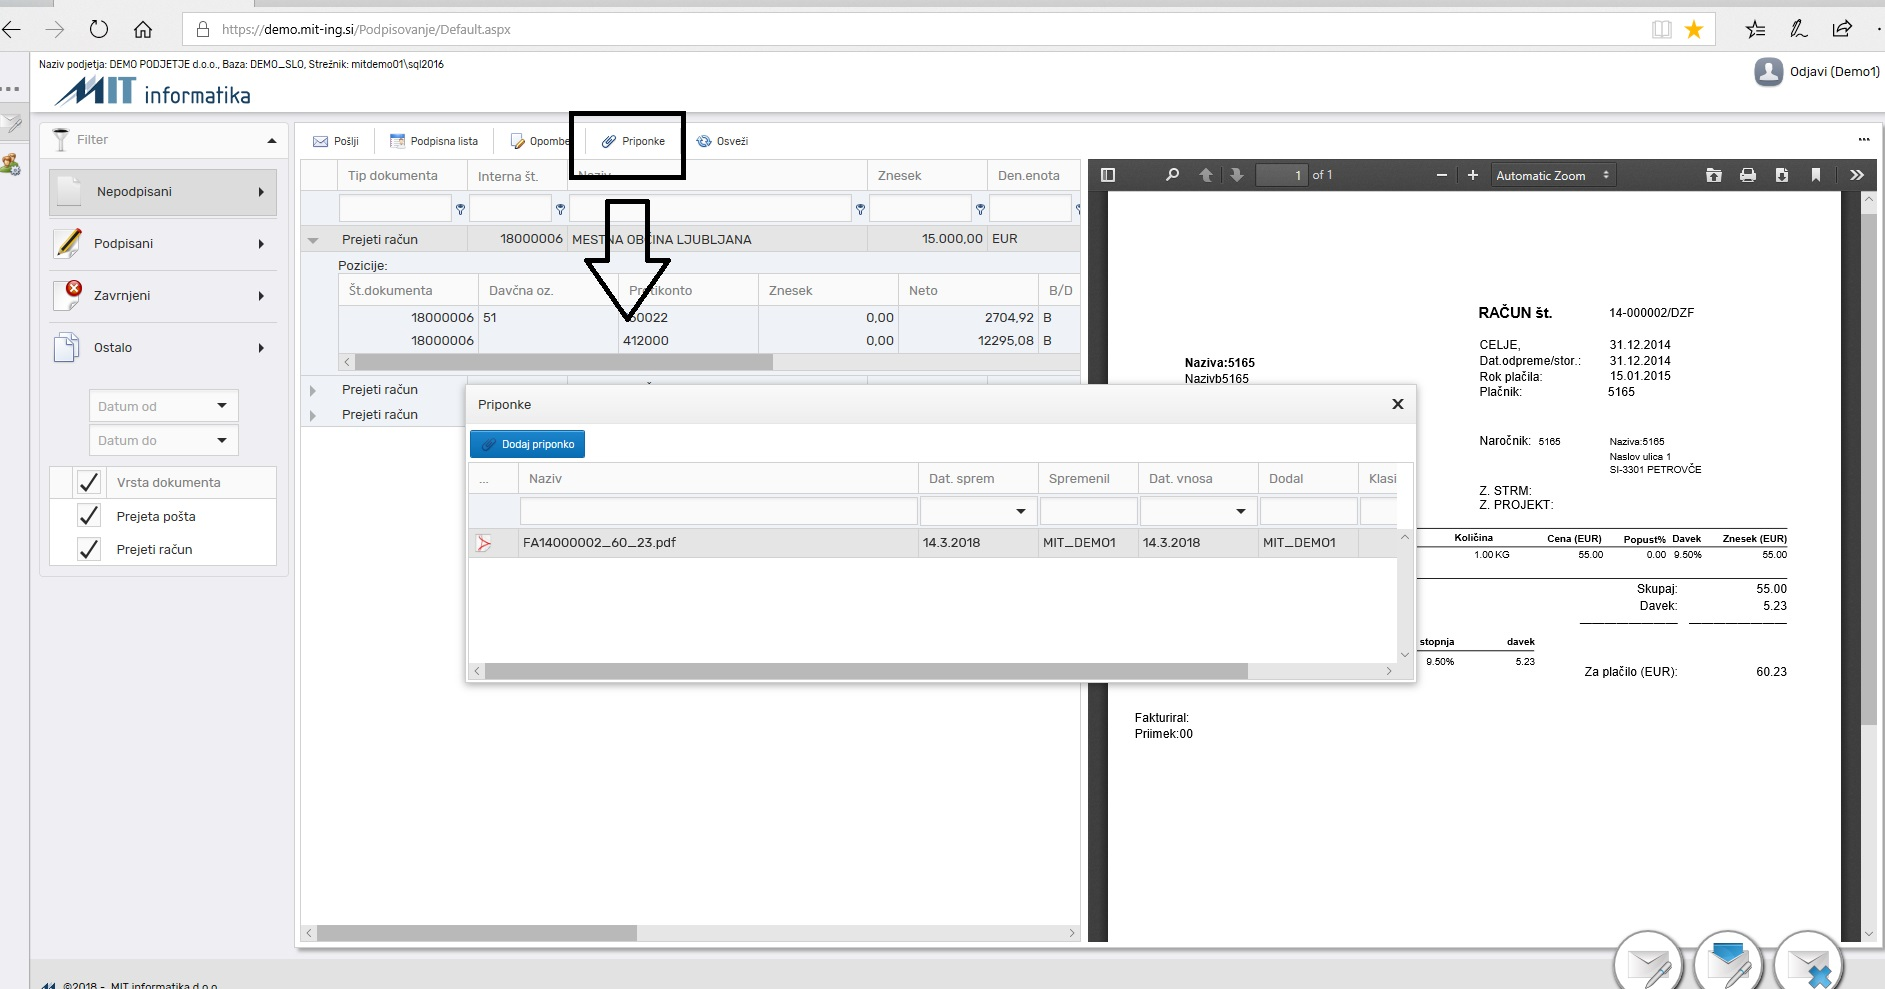Click Priponke dialog horizontal scrollbar

[866, 671]
